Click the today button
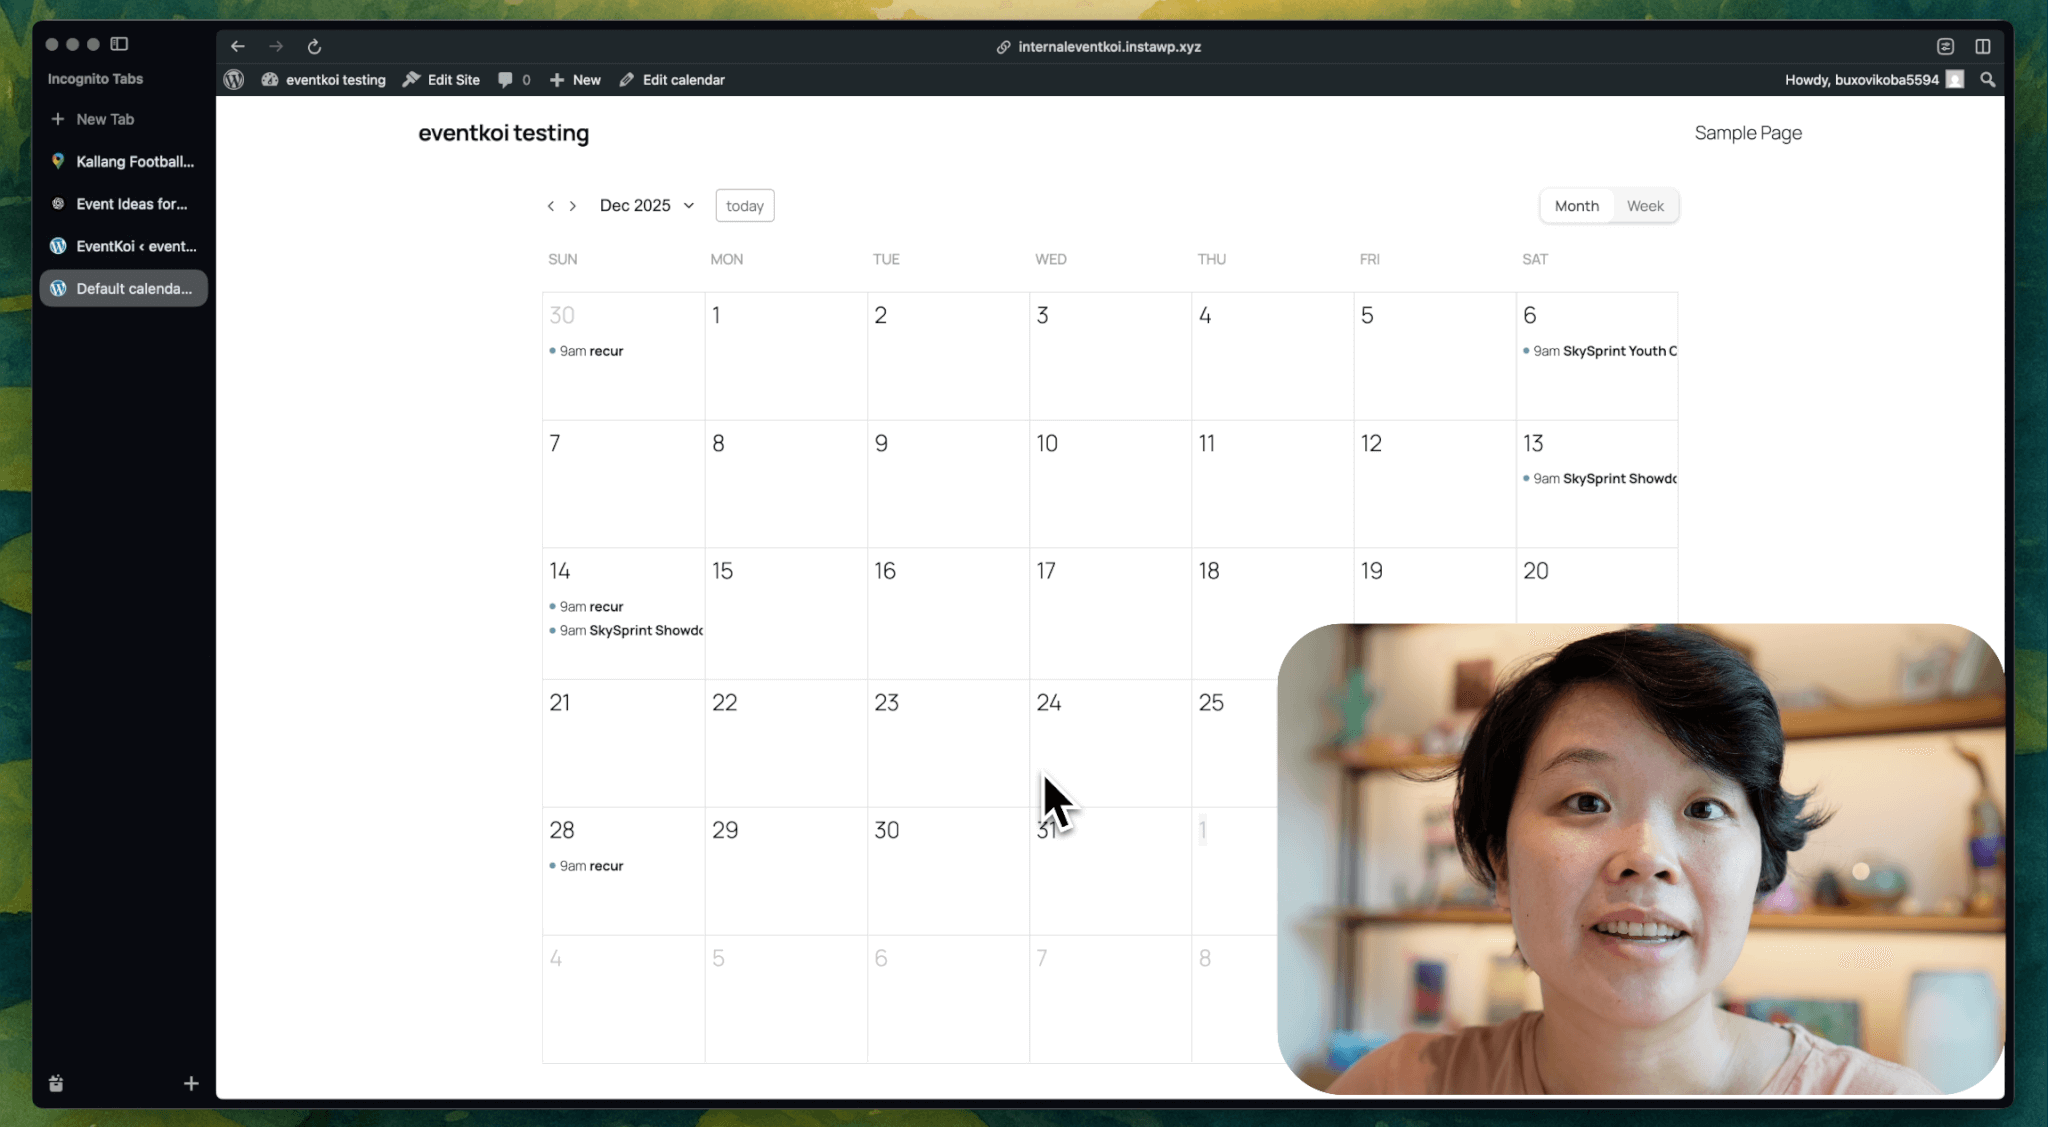2048x1127 pixels. 745,206
